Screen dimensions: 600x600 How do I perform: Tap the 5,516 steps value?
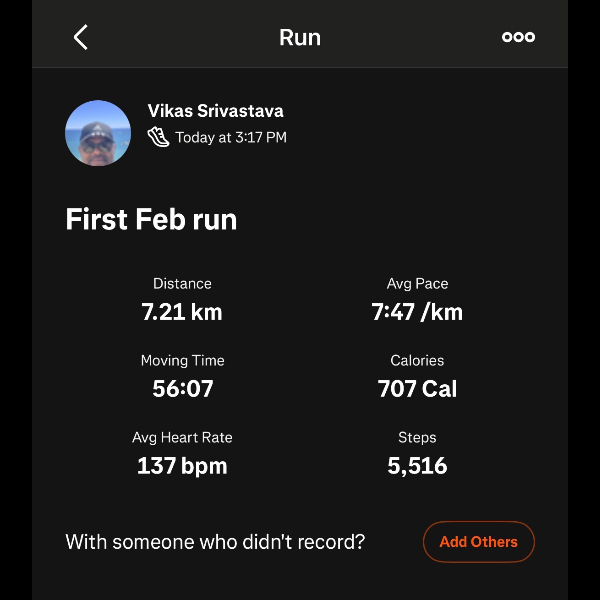[x=417, y=466]
